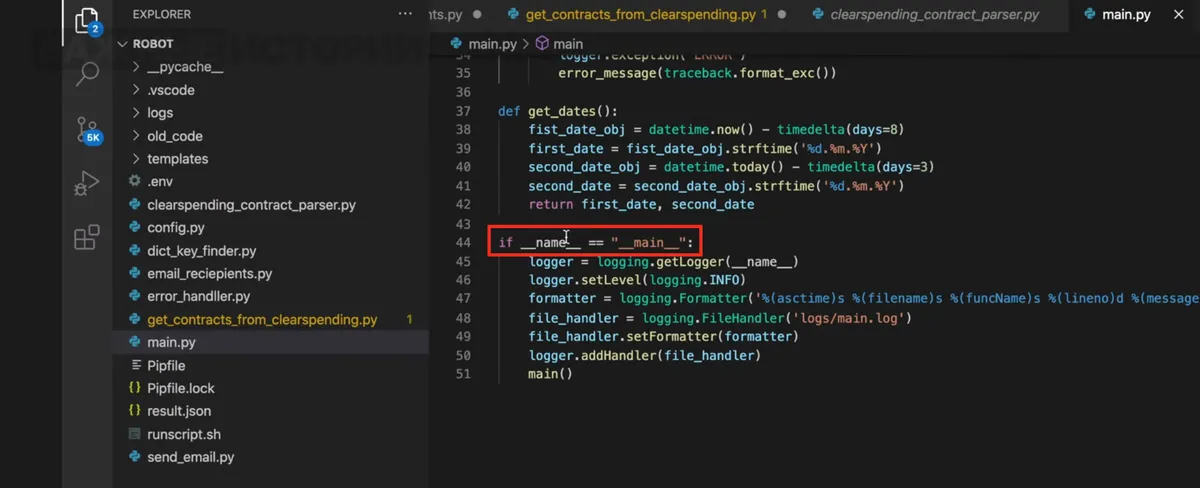Click the Pipfile.lock JSON braces icon
The height and width of the screenshot is (488, 1200).
coord(135,388)
